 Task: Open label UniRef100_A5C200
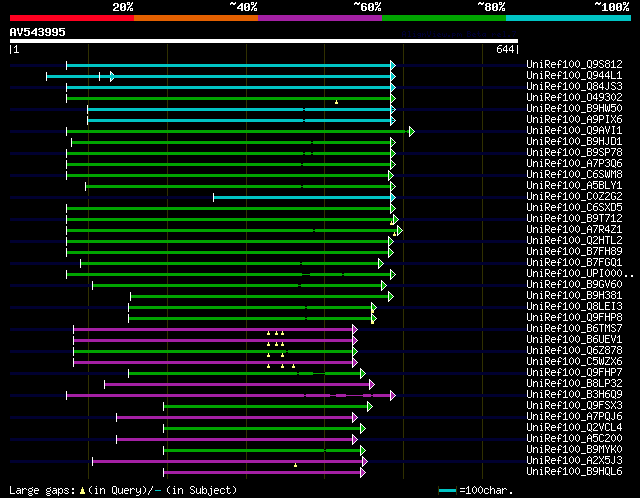point(574,439)
